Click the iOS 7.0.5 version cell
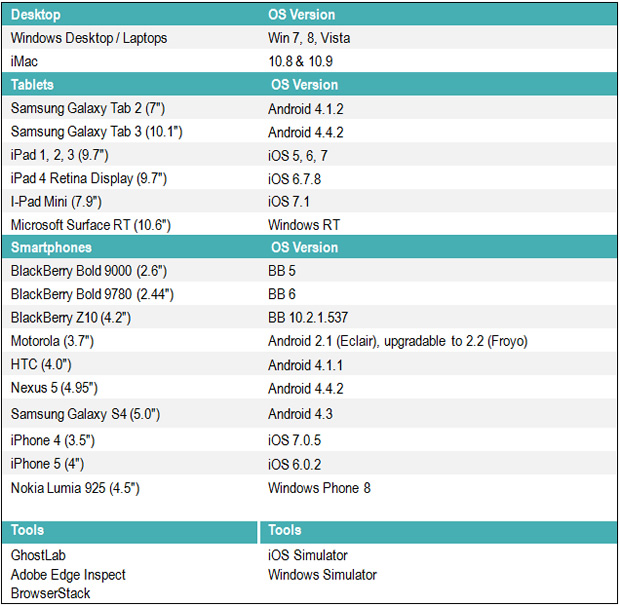 295,440
